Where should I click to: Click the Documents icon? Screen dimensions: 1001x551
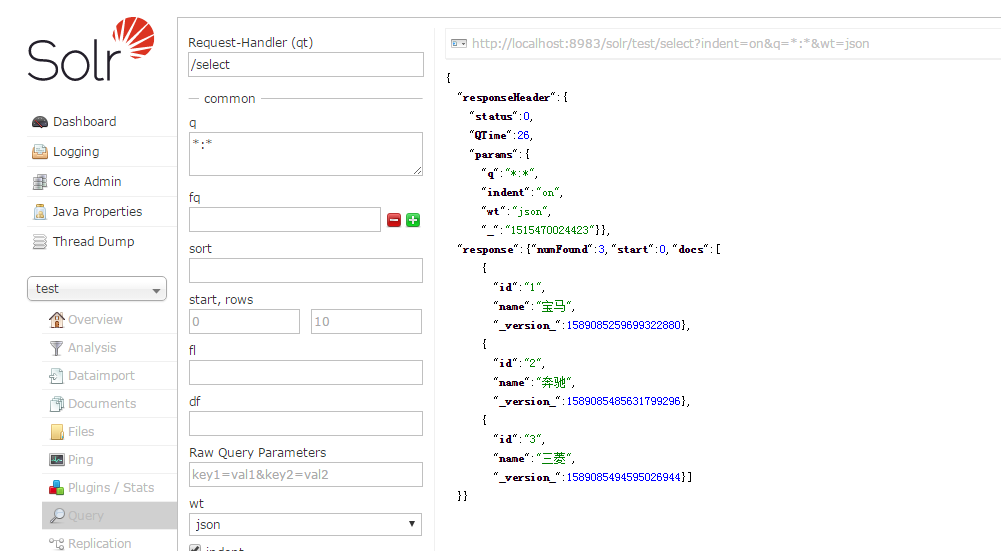pos(57,404)
